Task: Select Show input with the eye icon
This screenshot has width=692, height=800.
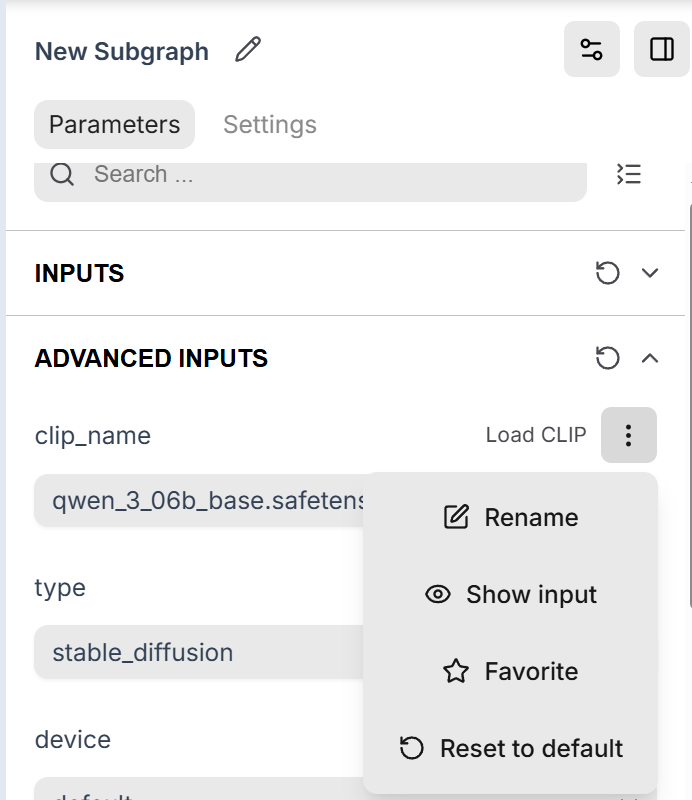Action: [x=510, y=594]
